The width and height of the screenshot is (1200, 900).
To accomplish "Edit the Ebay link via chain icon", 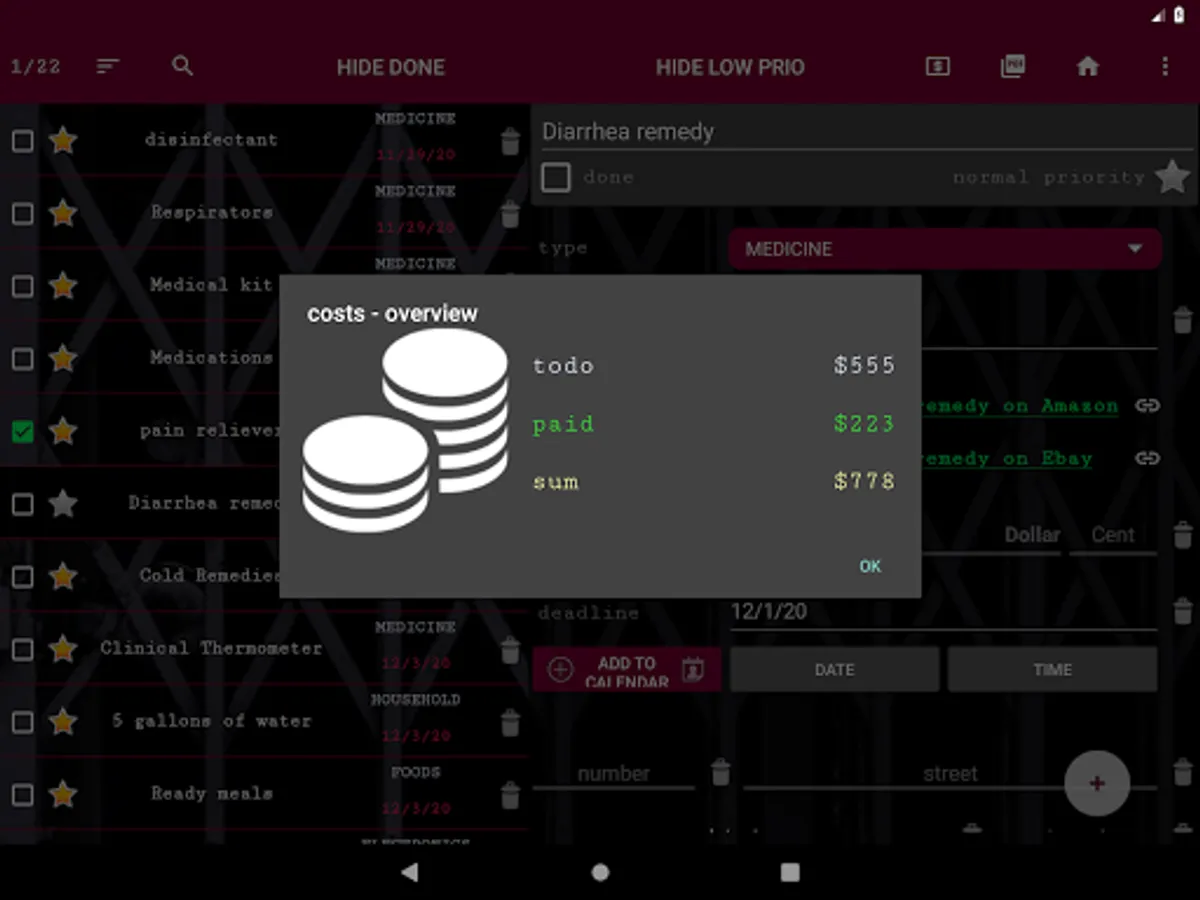I will (1147, 458).
